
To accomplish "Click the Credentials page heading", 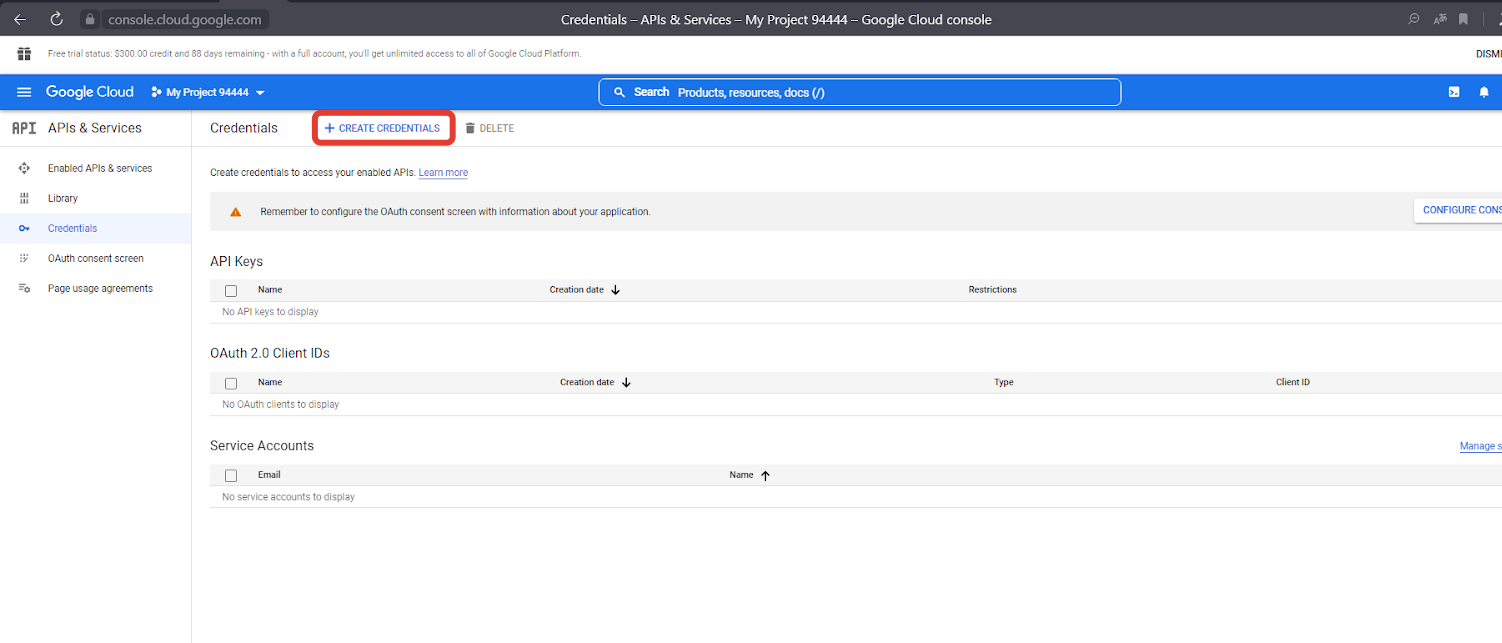I will click(x=244, y=128).
